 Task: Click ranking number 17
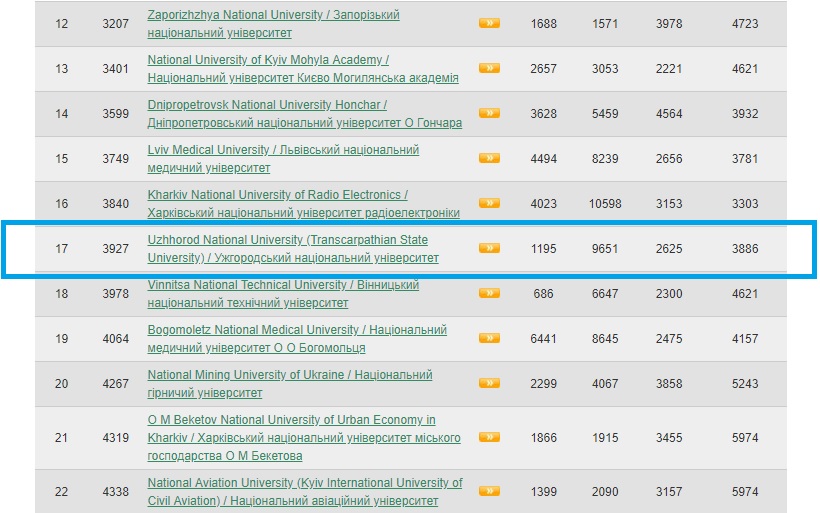pyautogui.click(x=62, y=249)
